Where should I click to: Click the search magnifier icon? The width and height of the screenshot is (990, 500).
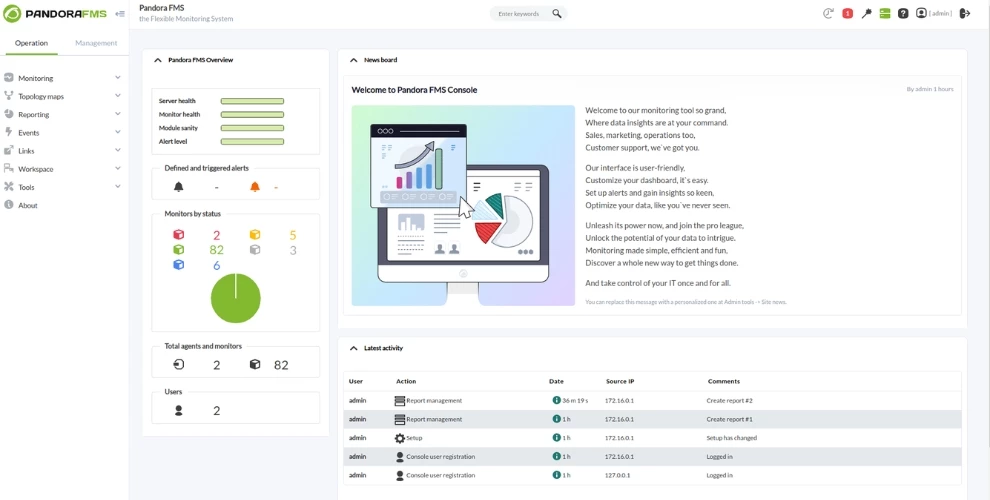point(556,13)
